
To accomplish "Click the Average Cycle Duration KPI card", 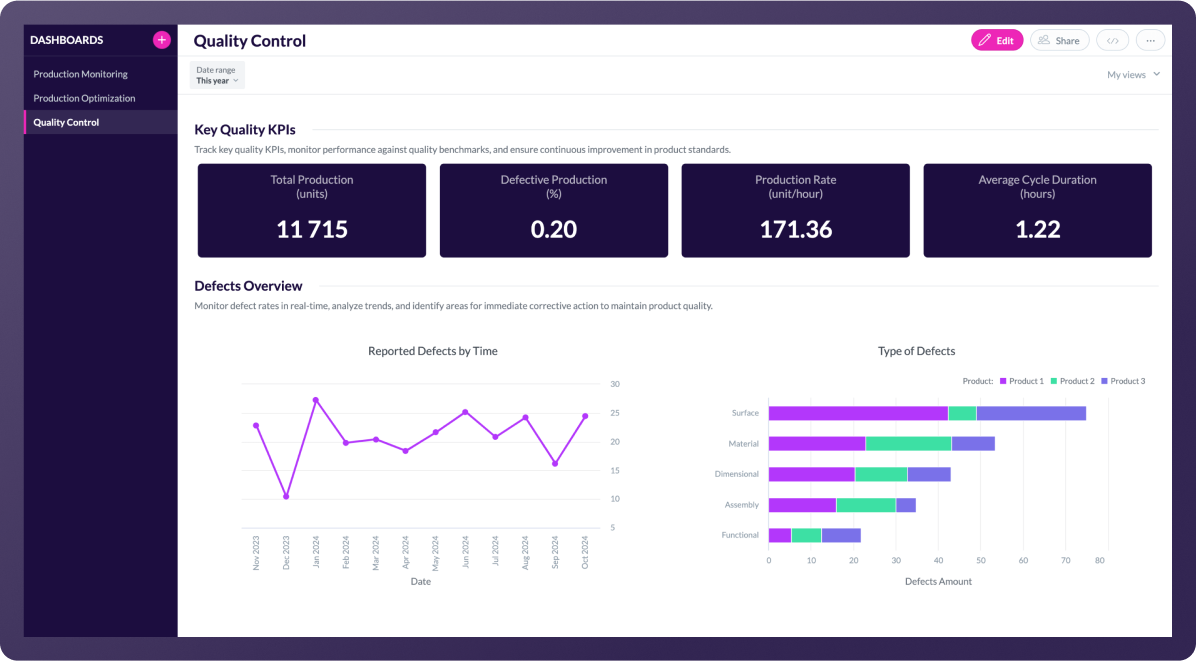I will click(1037, 211).
